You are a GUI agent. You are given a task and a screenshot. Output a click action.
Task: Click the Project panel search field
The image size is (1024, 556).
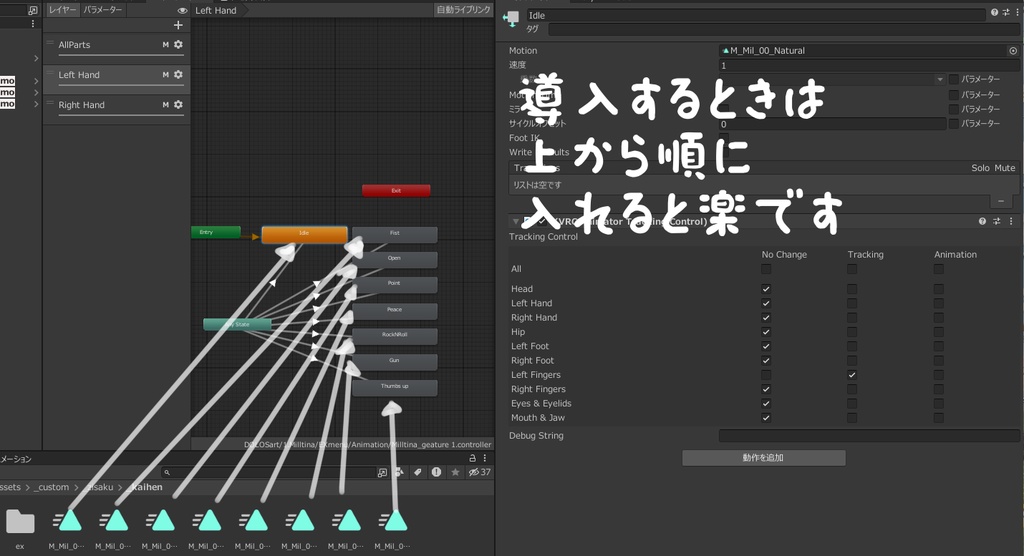pos(268,472)
